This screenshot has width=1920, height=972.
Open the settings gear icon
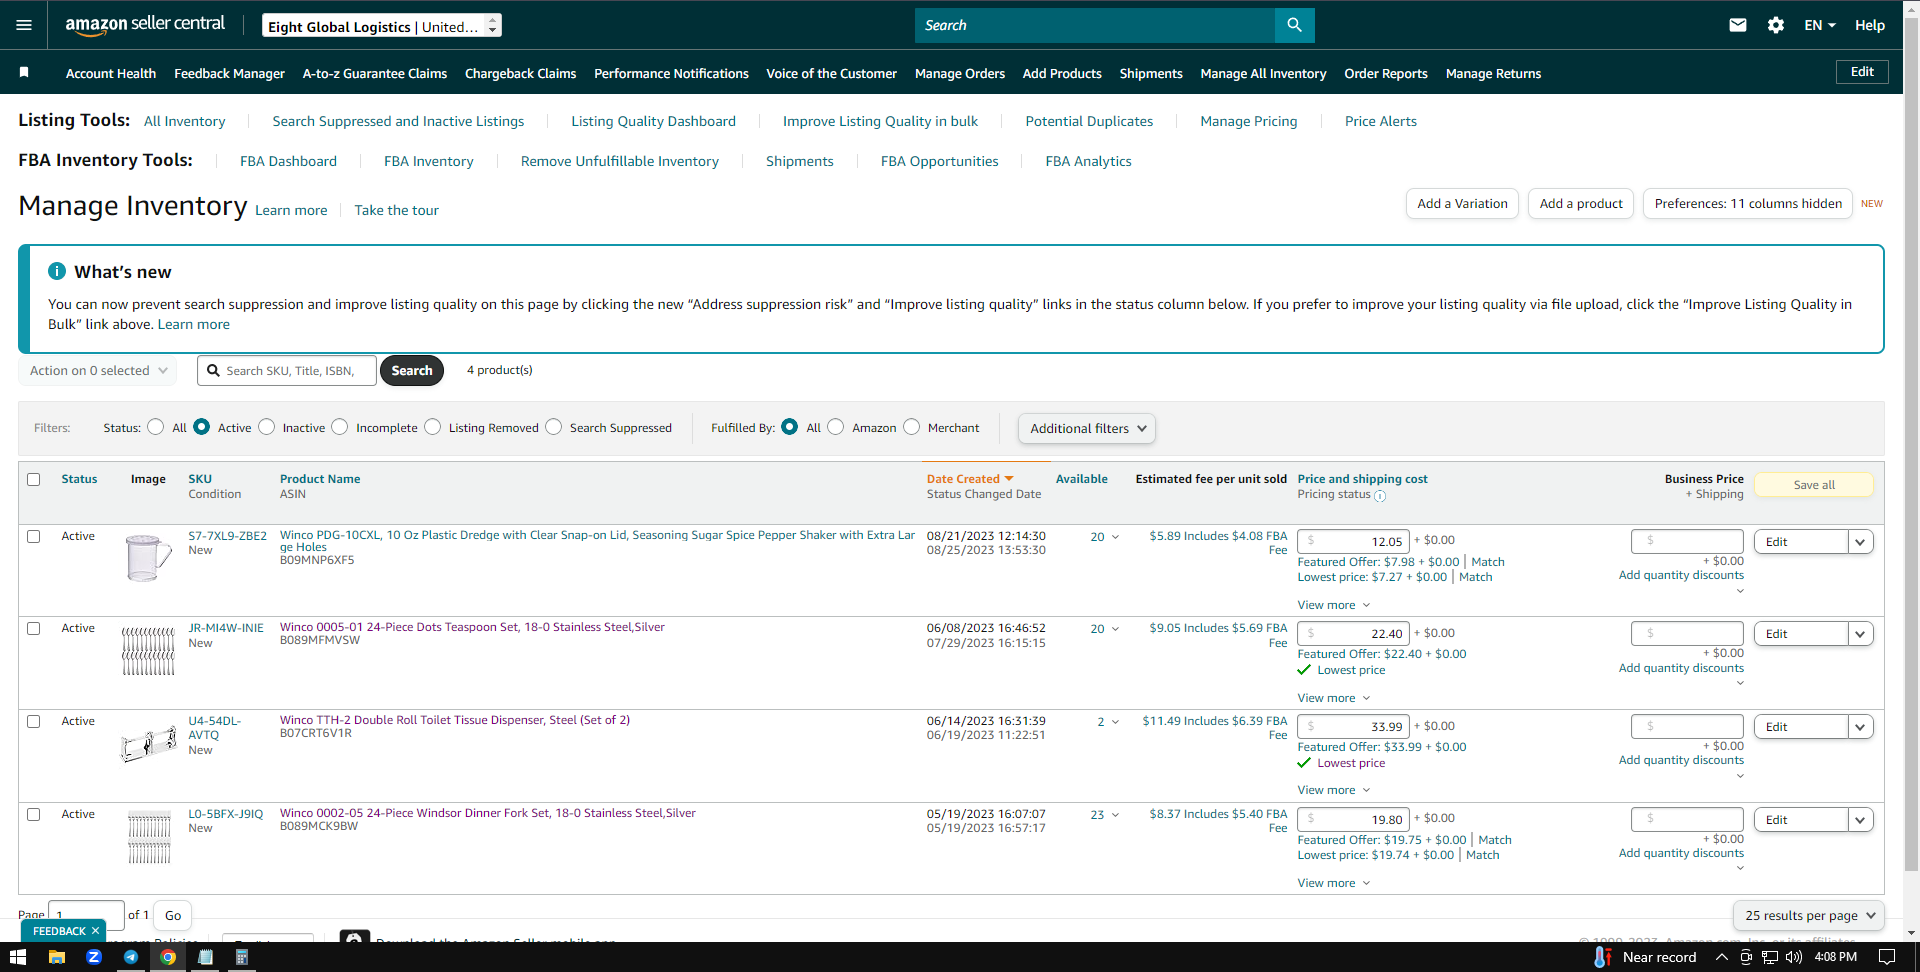[x=1776, y=25]
